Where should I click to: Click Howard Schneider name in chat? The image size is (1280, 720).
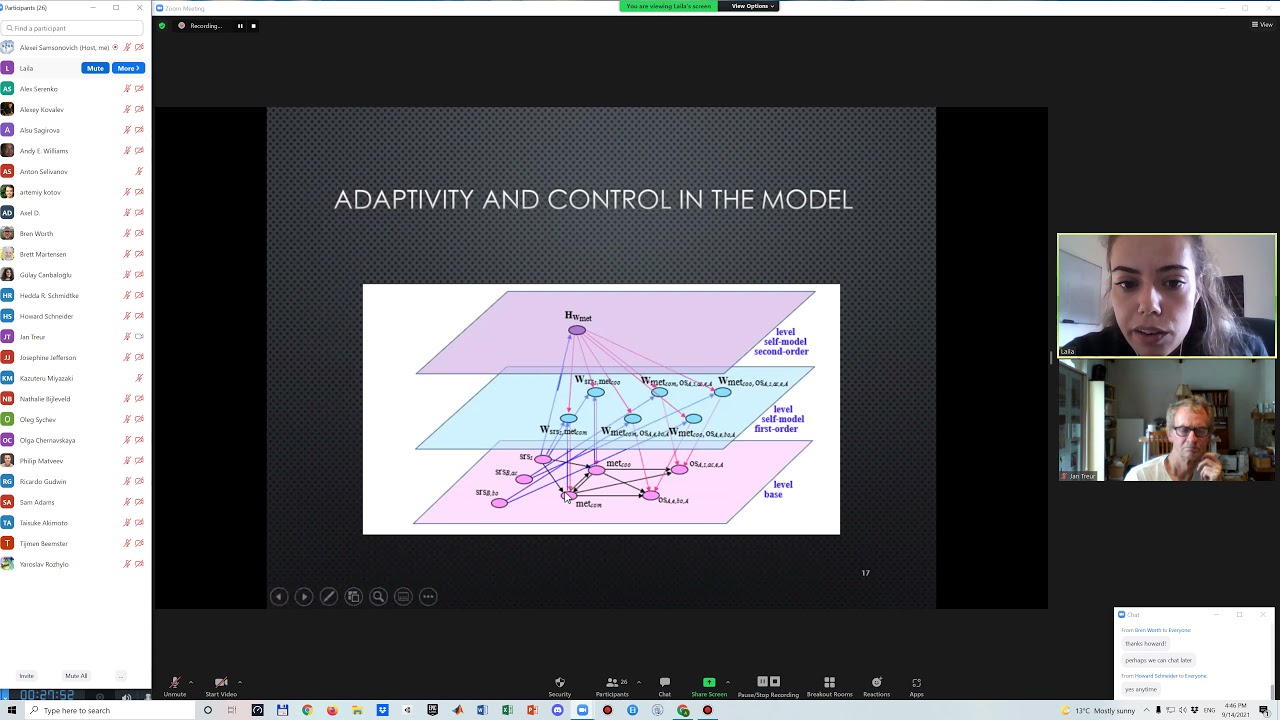coord(1156,676)
